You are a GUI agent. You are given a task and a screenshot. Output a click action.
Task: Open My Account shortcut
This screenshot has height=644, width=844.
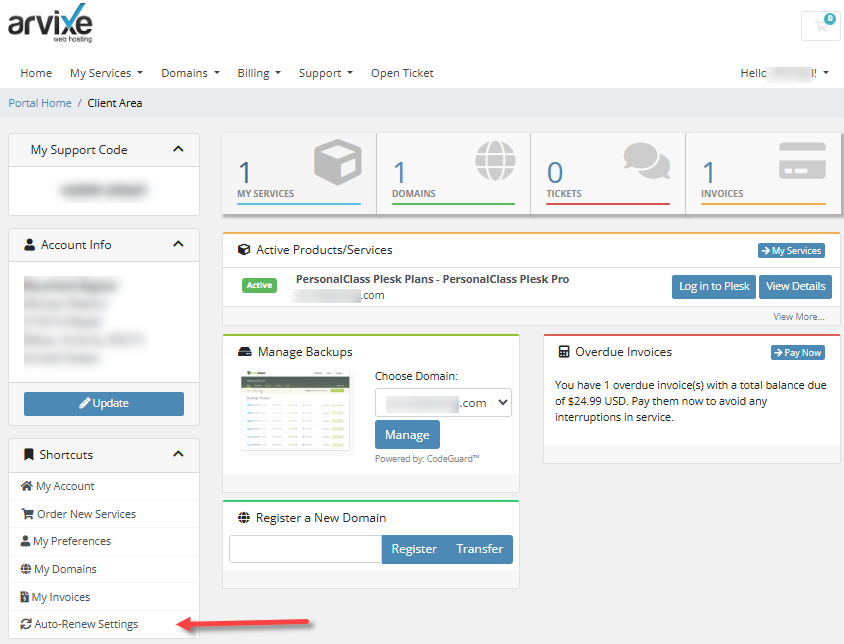[104, 486]
